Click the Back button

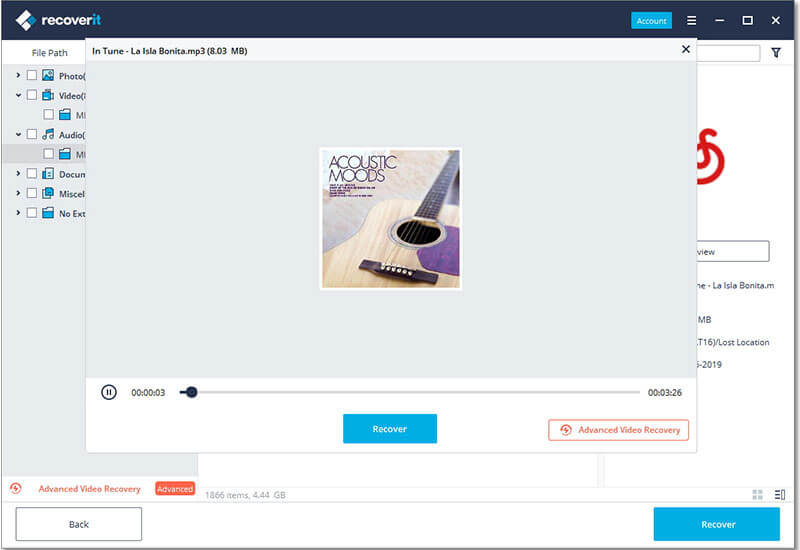point(79,524)
